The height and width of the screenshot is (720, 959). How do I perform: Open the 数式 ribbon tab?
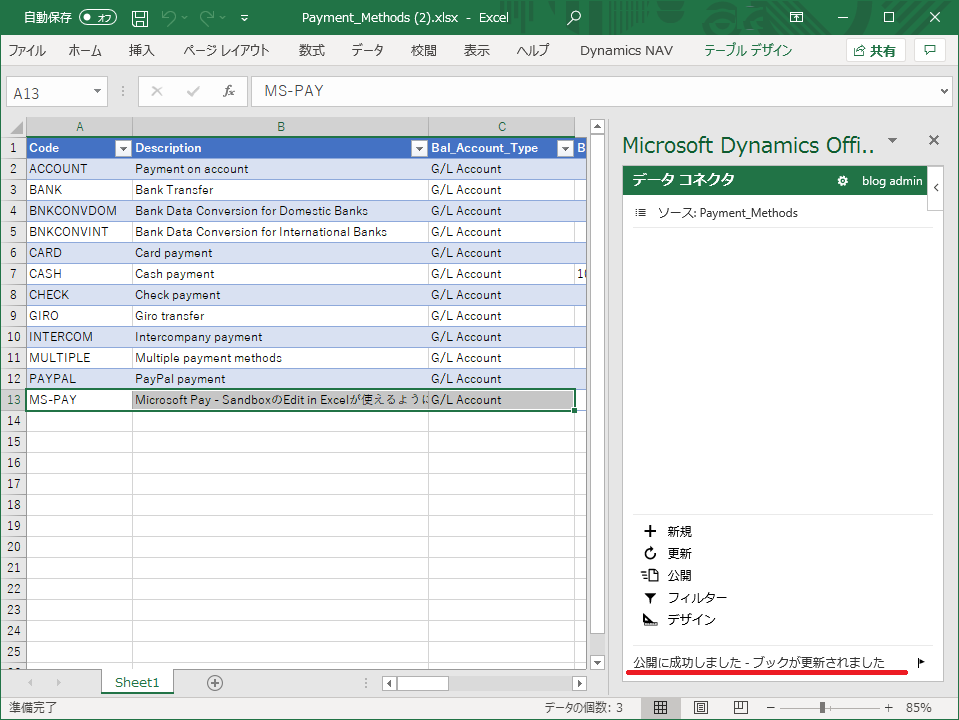311,50
